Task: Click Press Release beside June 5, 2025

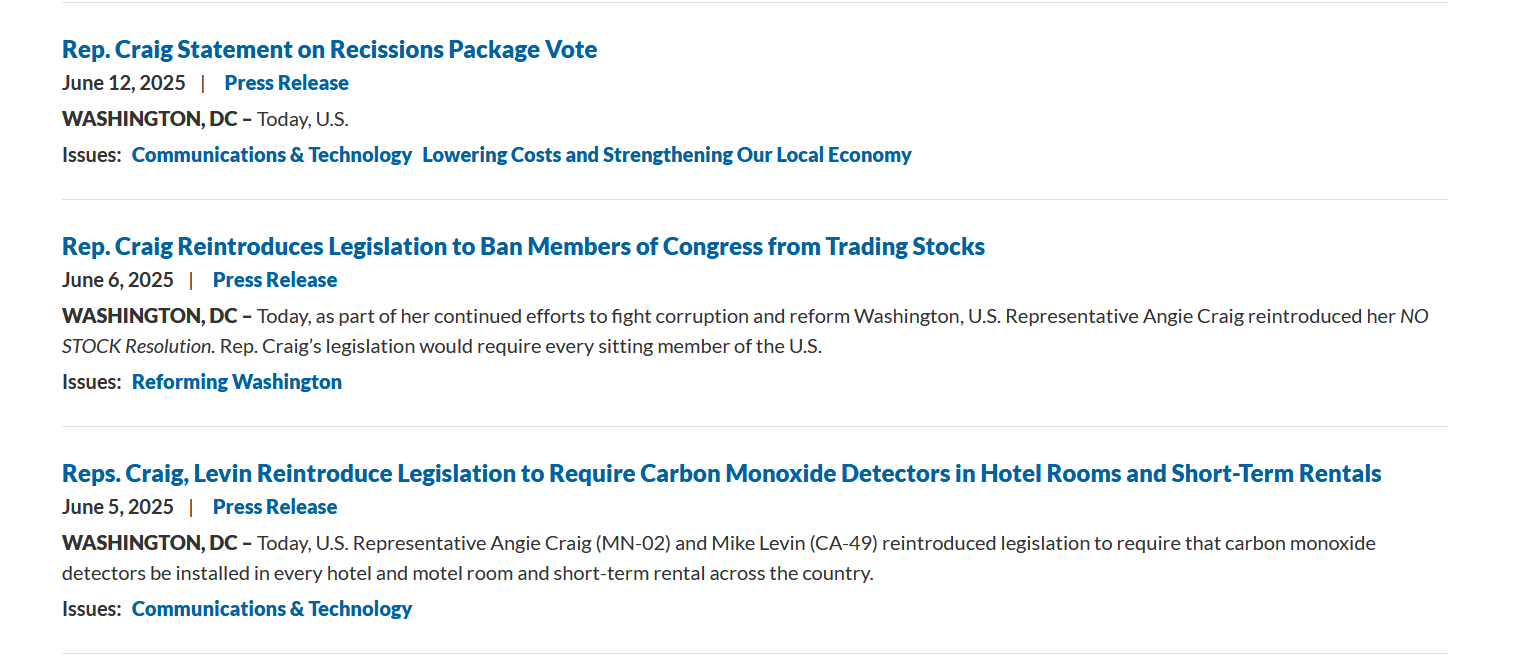Action: (x=275, y=507)
